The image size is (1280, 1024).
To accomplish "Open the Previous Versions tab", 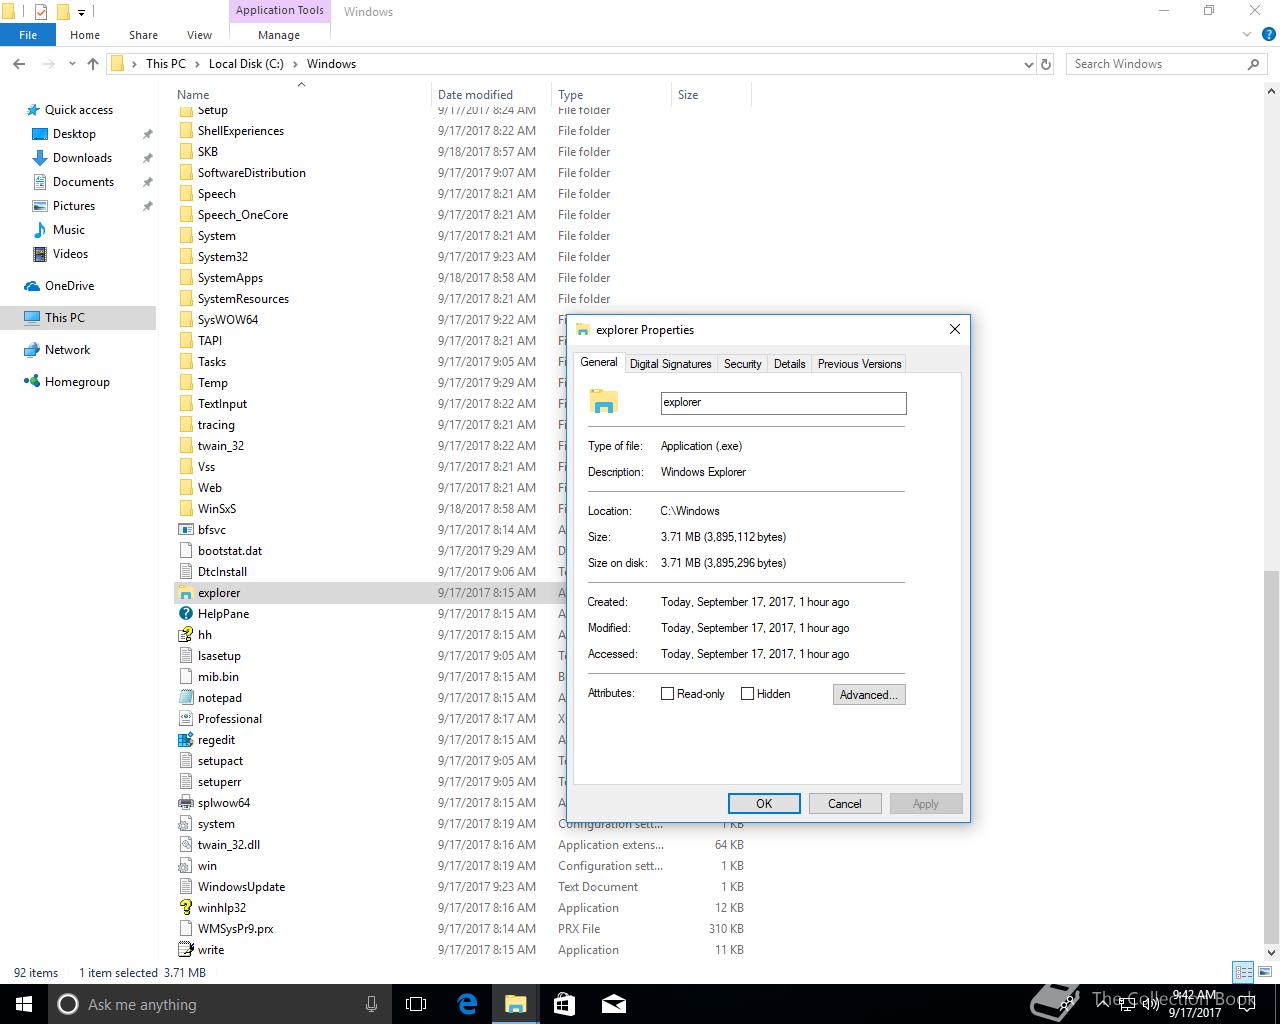I will point(859,364).
